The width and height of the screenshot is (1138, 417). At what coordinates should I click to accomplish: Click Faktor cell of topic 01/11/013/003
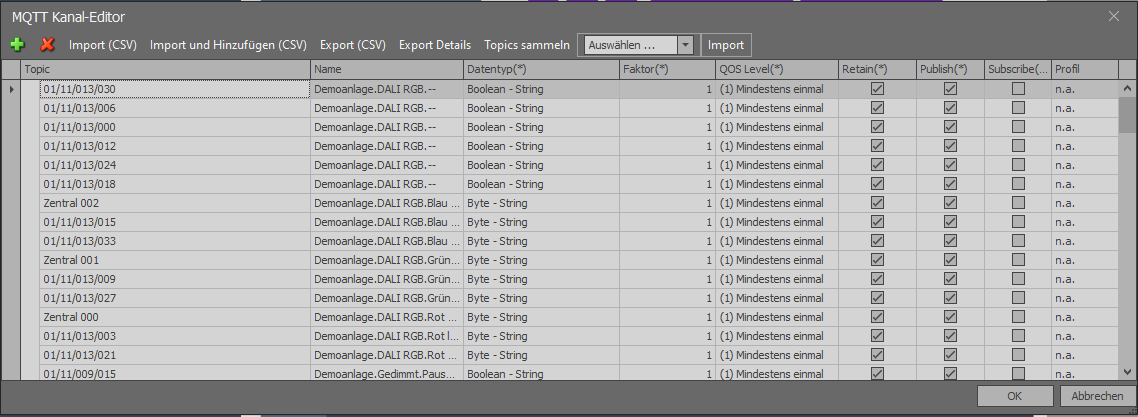click(x=668, y=336)
